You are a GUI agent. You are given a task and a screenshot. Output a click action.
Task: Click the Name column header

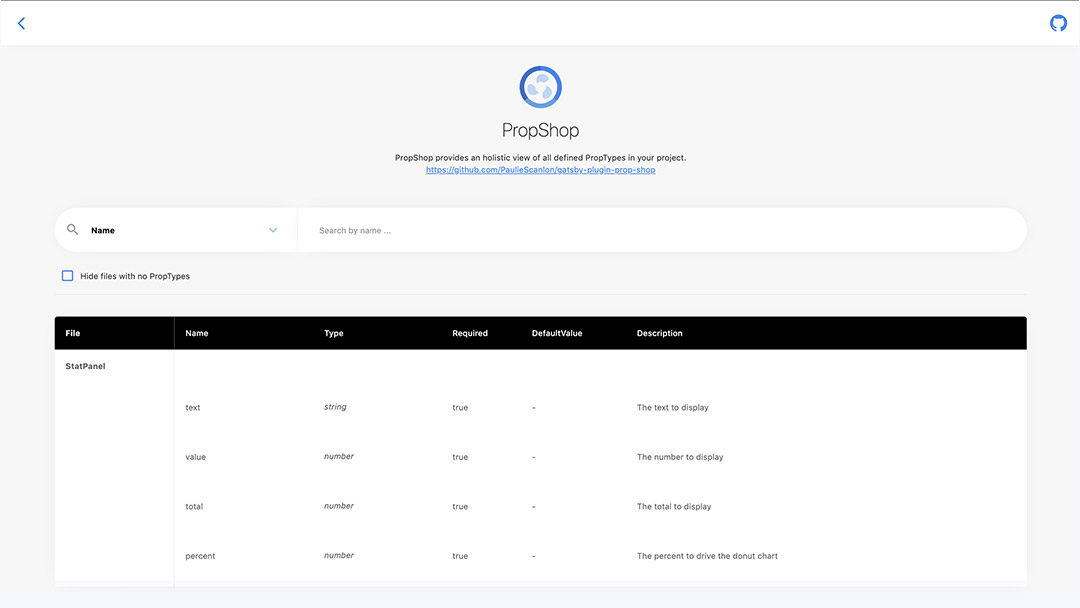point(196,333)
